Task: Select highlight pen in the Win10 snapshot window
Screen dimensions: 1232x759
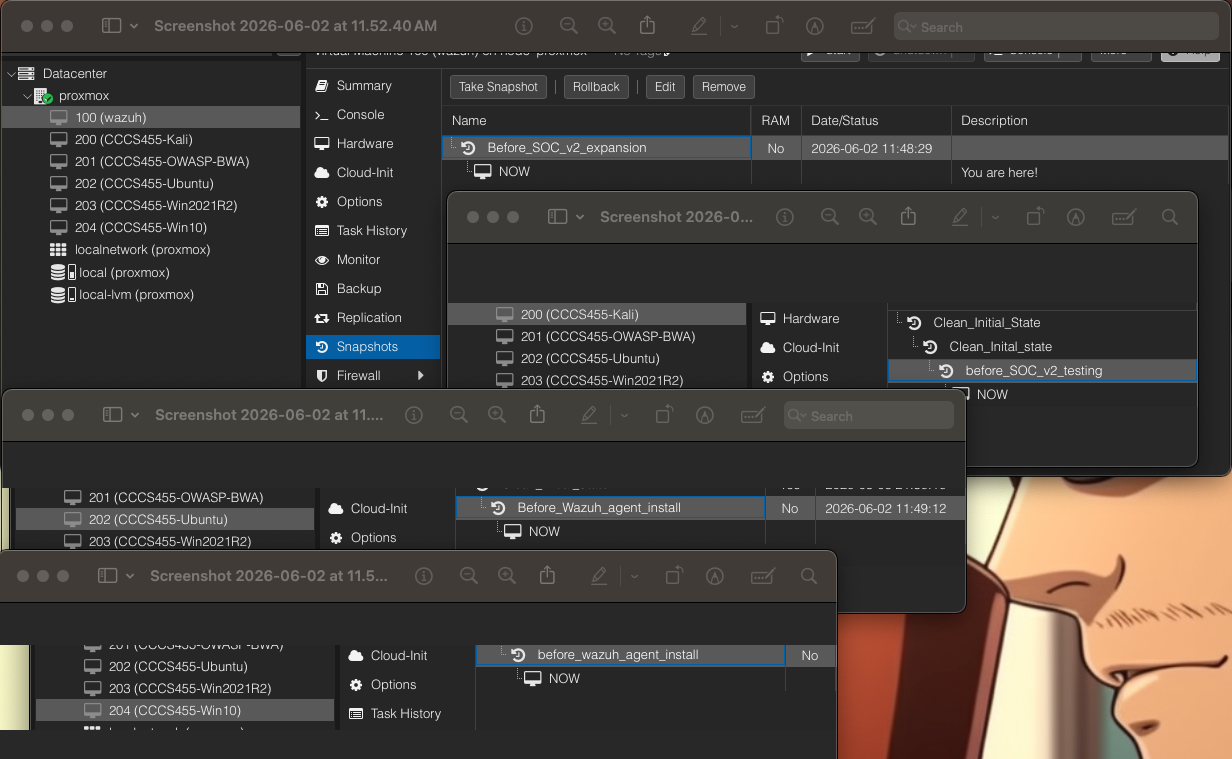Action: click(x=599, y=576)
